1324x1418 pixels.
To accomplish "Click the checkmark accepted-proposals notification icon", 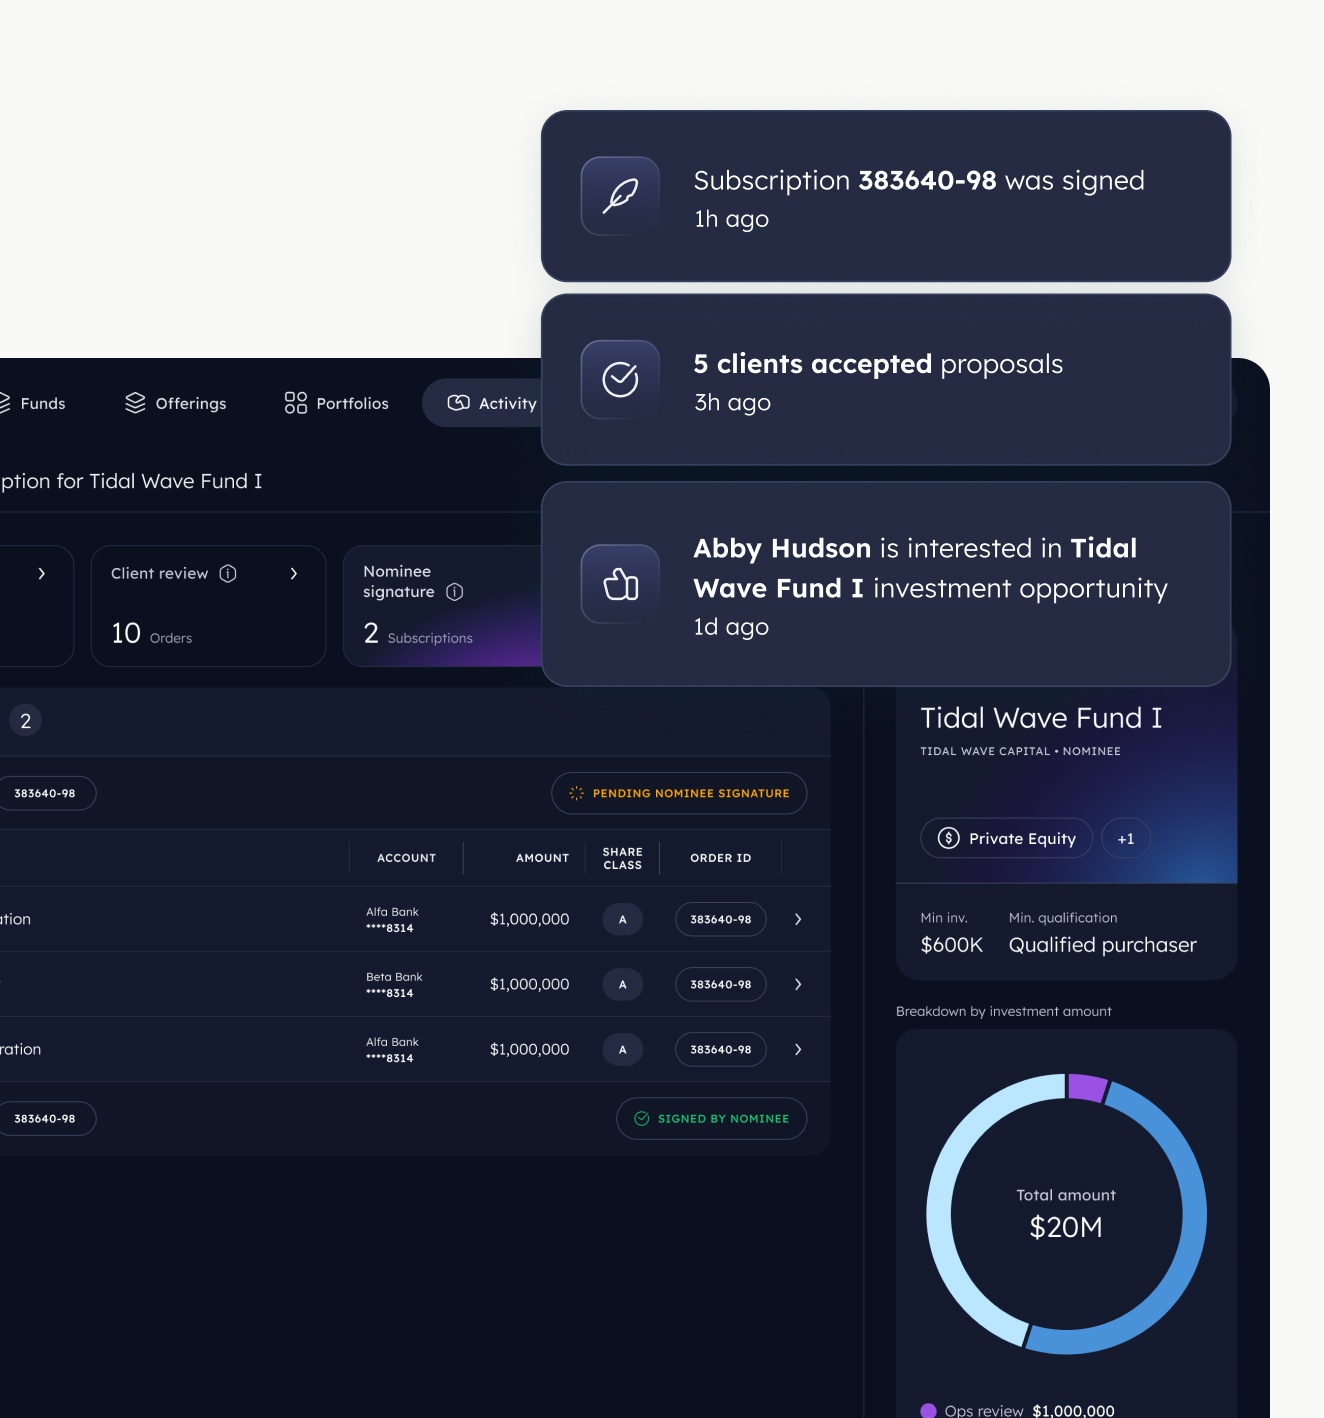I will [x=620, y=380].
